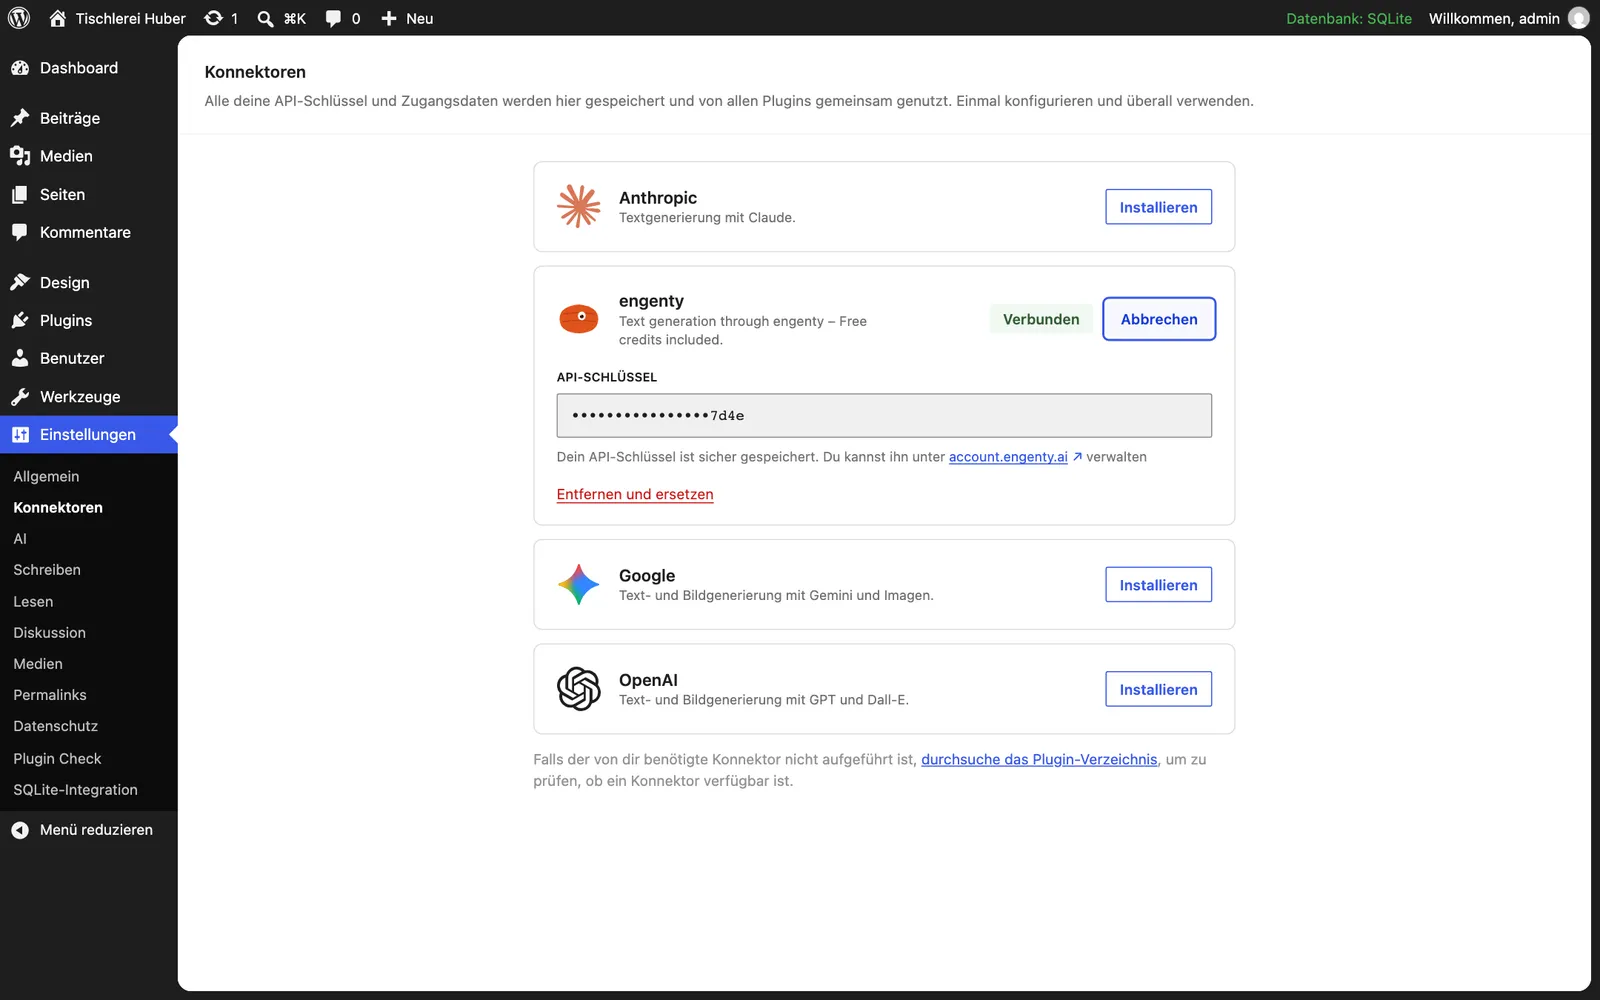This screenshot has height=1000, width=1600.
Task: Click the Anthropic starburst logo
Action: (x=579, y=206)
